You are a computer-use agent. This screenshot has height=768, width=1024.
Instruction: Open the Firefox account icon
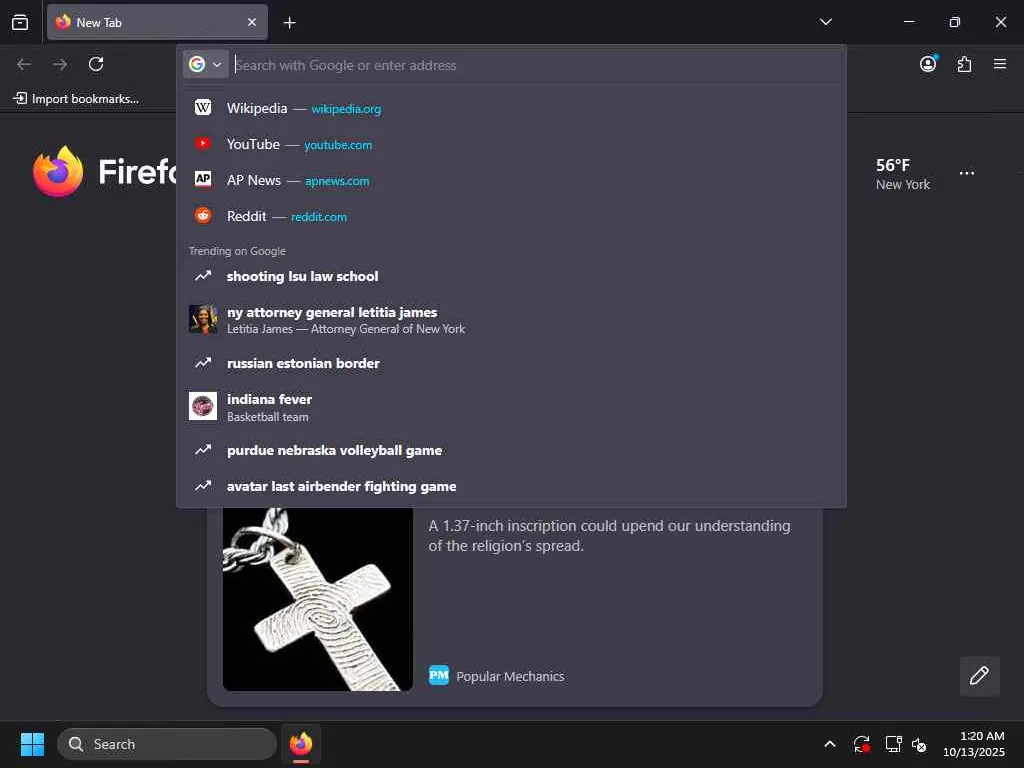point(928,64)
